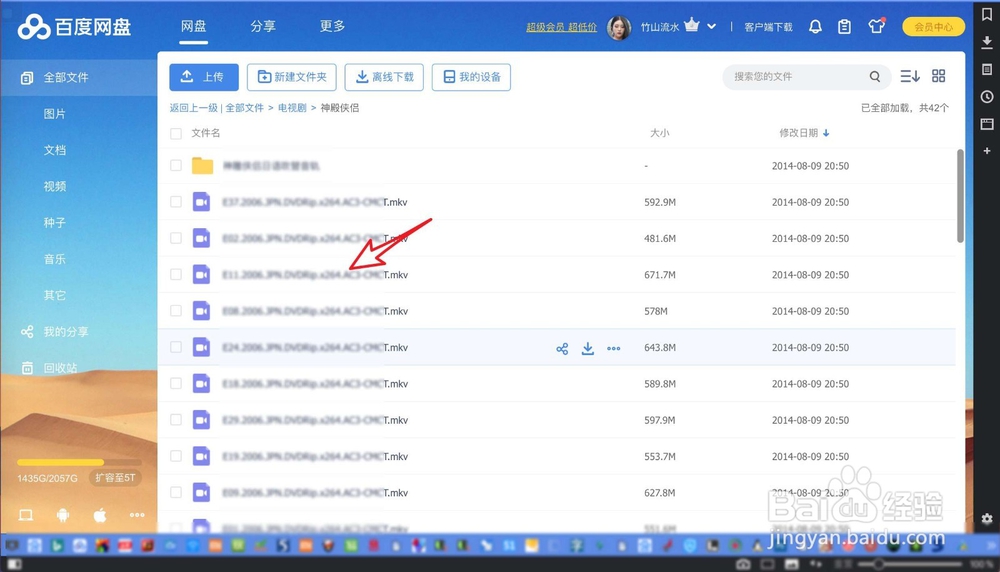Click the computer client icon in sidebar bottom

point(26,515)
